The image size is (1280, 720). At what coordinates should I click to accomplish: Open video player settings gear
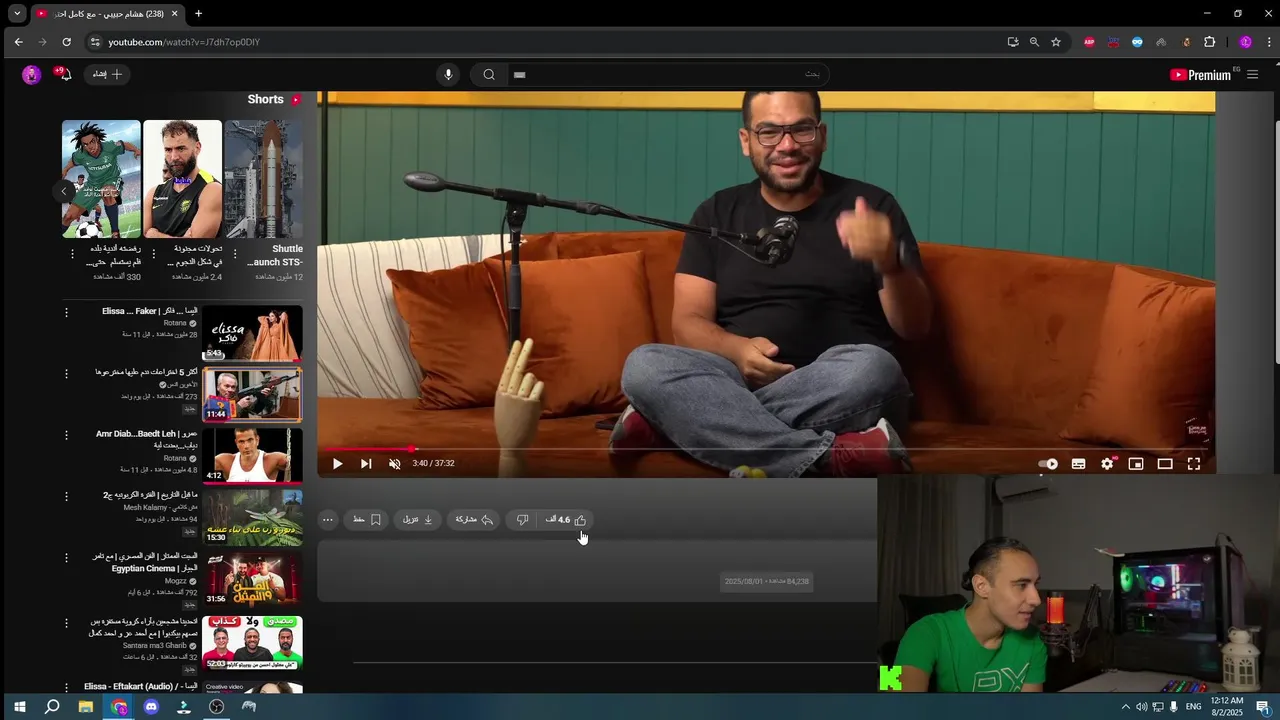pos(1107,464)
